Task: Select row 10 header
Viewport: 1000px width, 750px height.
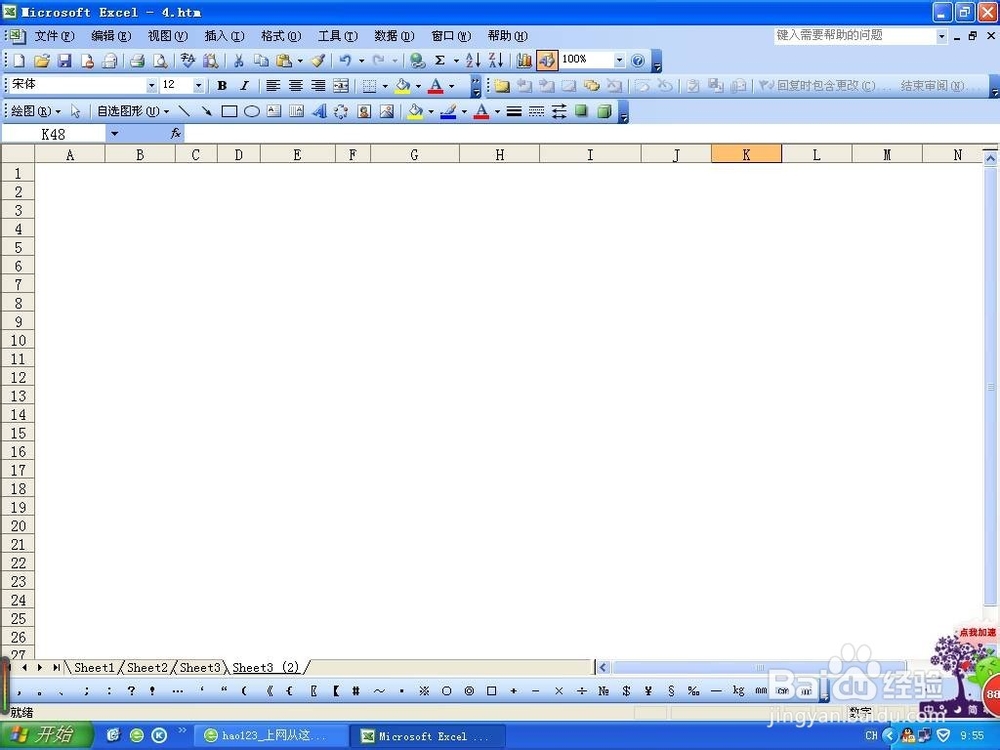Action: (x=18, y=341)
